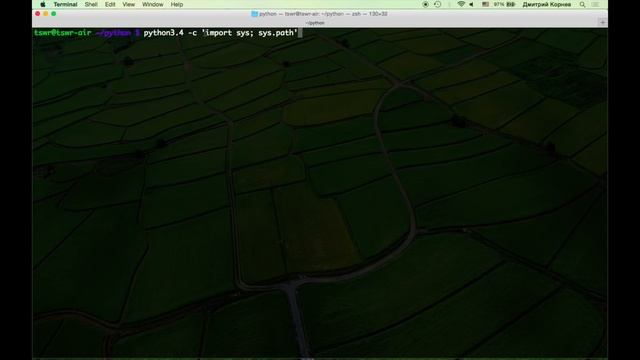Open Spotlight search magnifier
640x360 pixels.
point(582,4)
